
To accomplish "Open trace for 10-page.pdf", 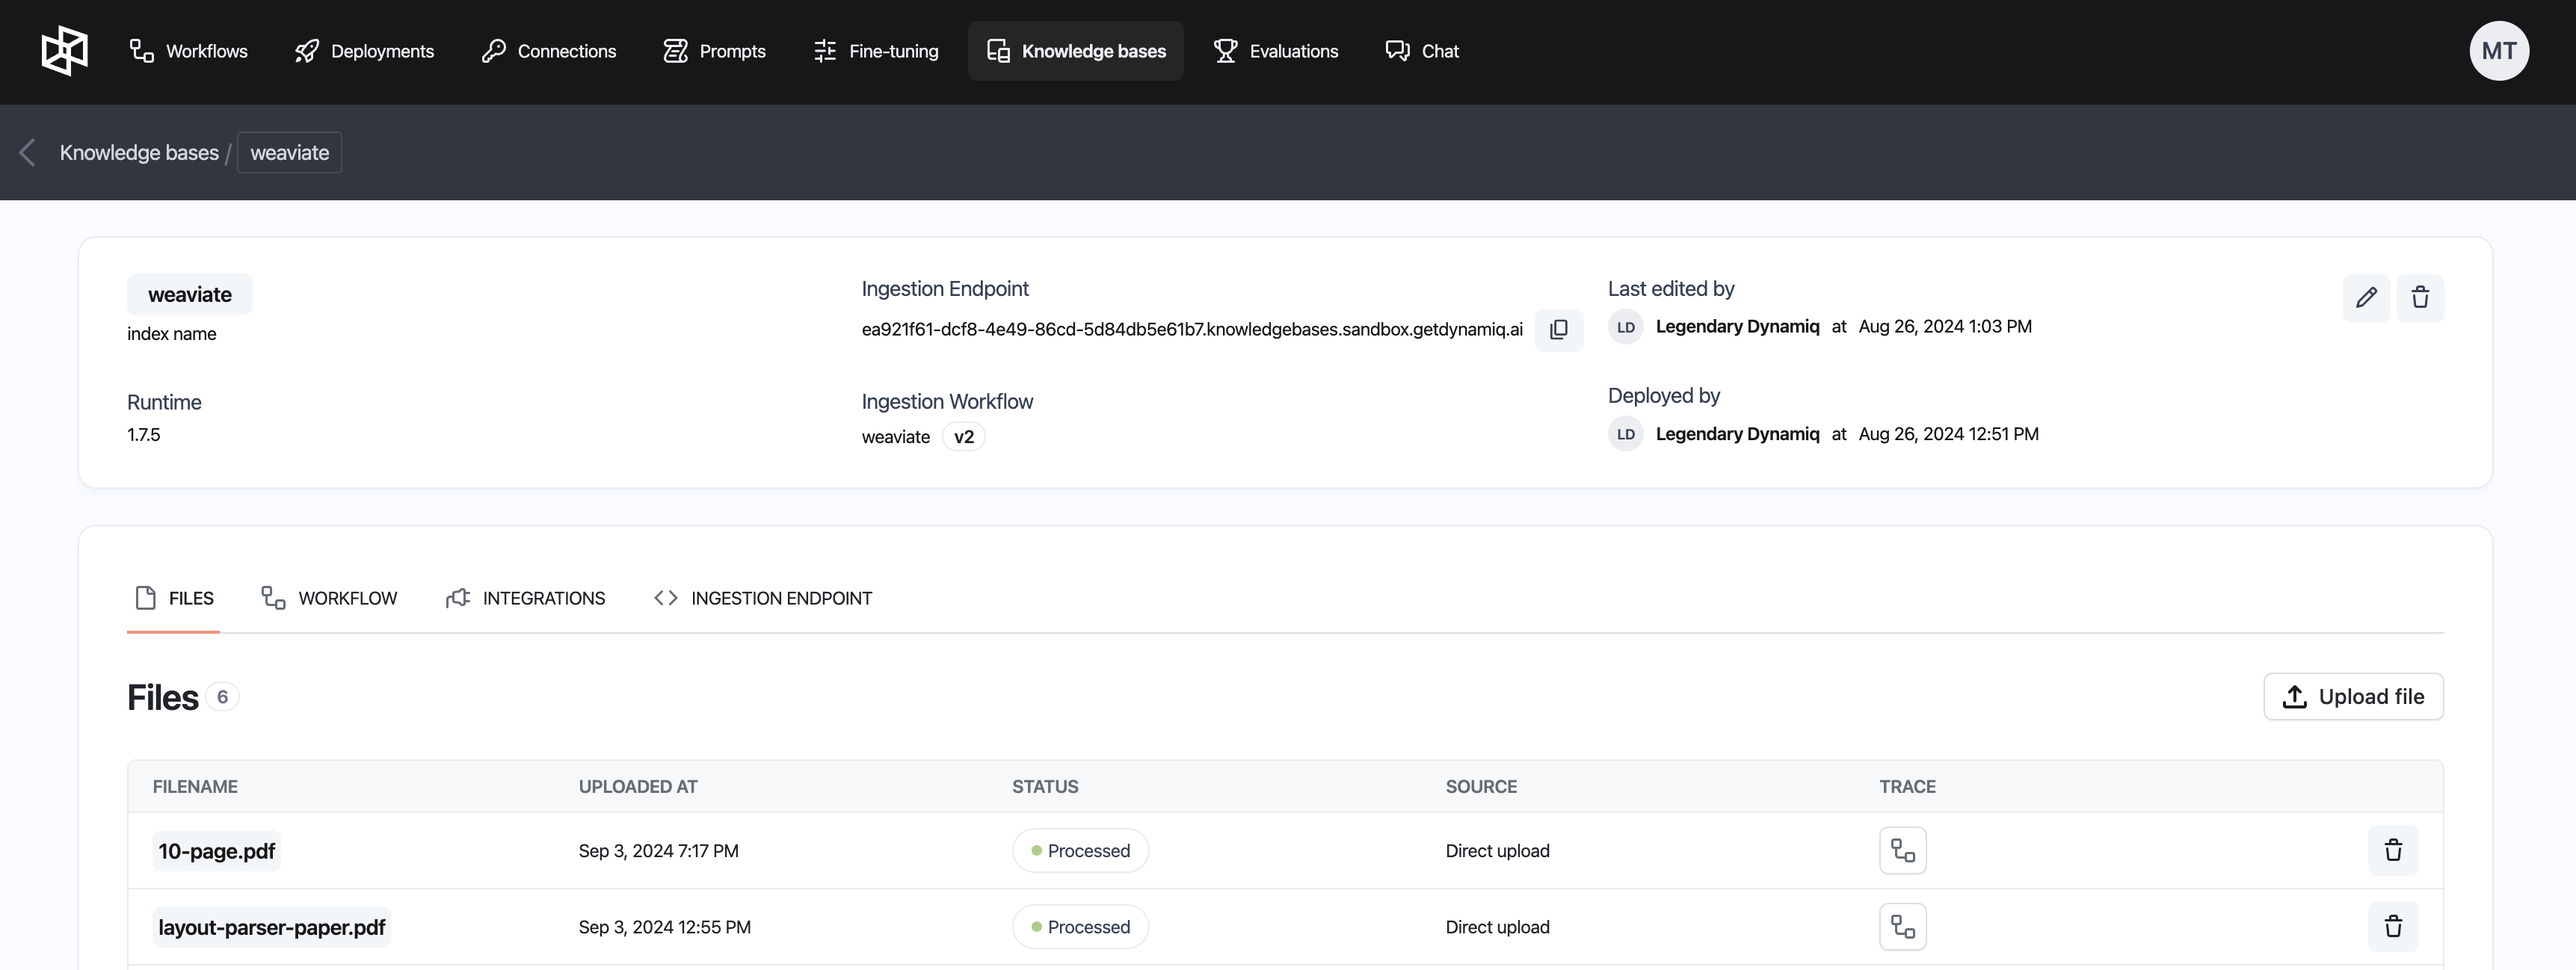I will point(1902,851).
